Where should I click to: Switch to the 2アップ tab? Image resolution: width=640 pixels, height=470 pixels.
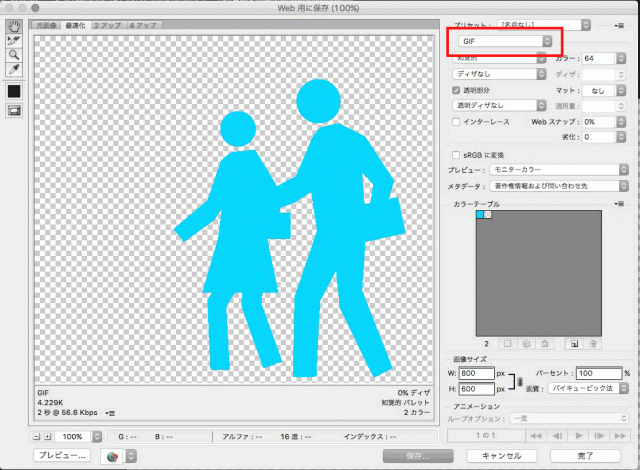point(106,23)
